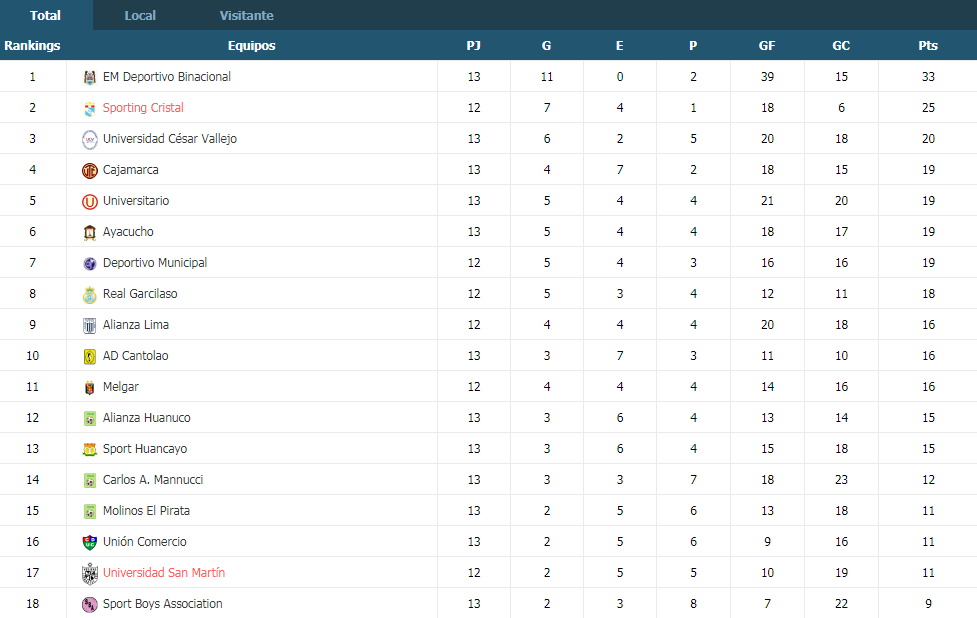Click the GF column header
Viewport: 977px width, 618px height.
coord(767,45)
